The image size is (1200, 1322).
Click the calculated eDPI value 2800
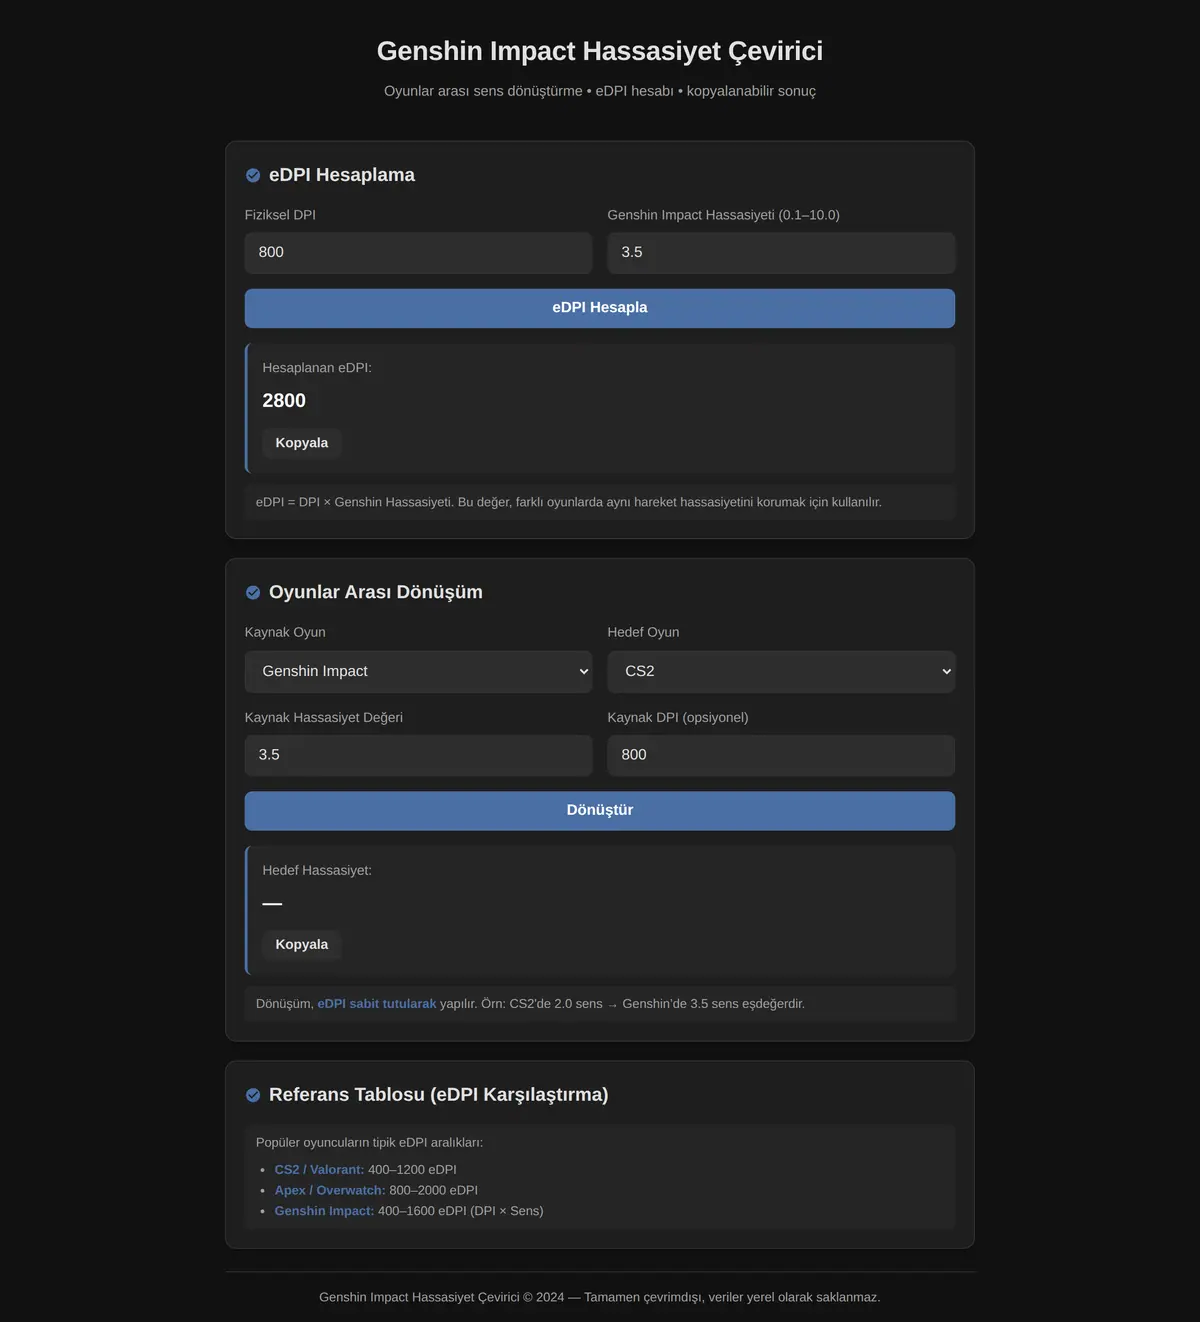pos(284,401)
